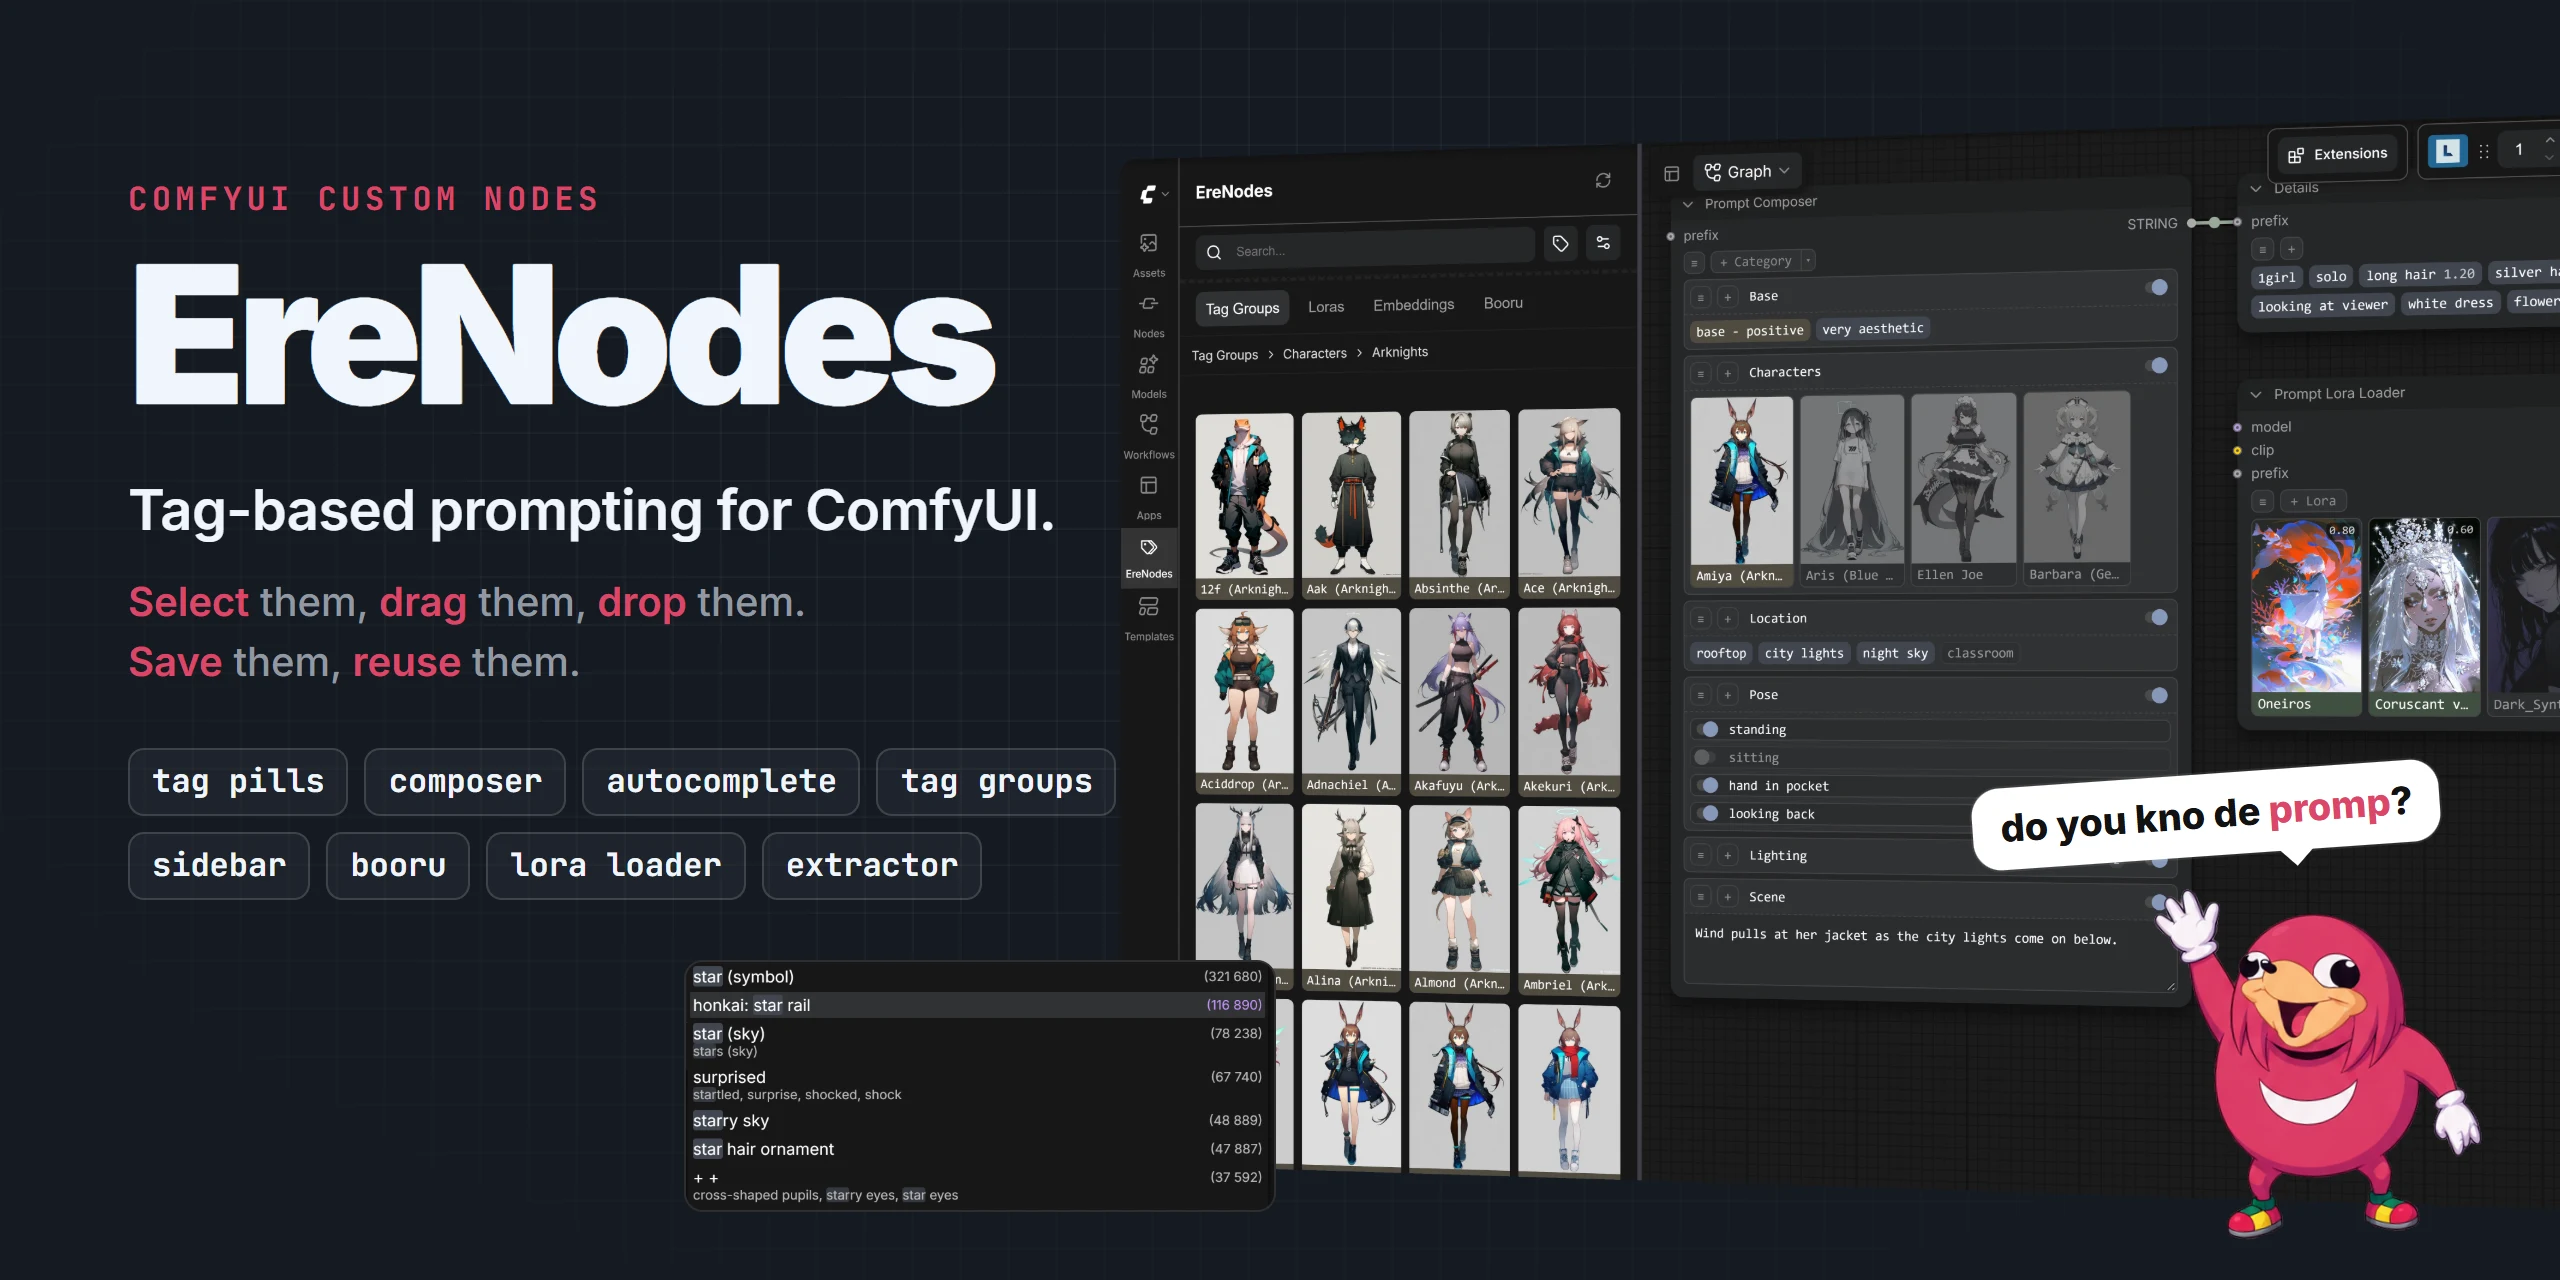Switch to the Tag Groups tab
Image resolution: width=2560 pixels, height=1280 pixels.
tap(1242, 308)
